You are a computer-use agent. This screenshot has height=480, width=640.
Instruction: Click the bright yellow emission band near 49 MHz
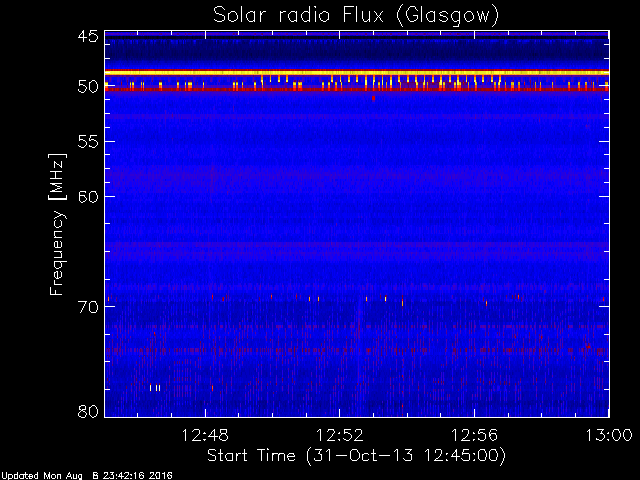[357, 73]
